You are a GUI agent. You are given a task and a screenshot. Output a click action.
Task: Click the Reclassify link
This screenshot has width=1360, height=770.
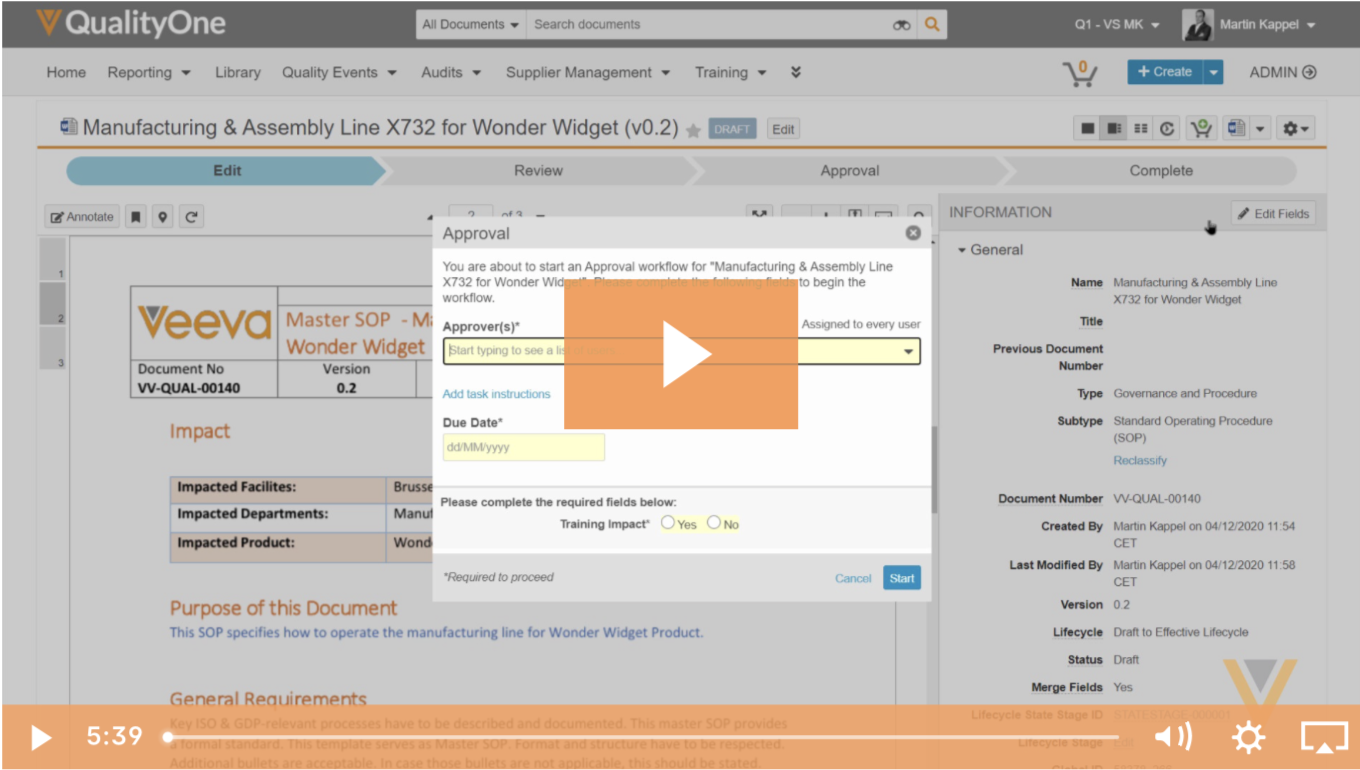pos(1140,461)
